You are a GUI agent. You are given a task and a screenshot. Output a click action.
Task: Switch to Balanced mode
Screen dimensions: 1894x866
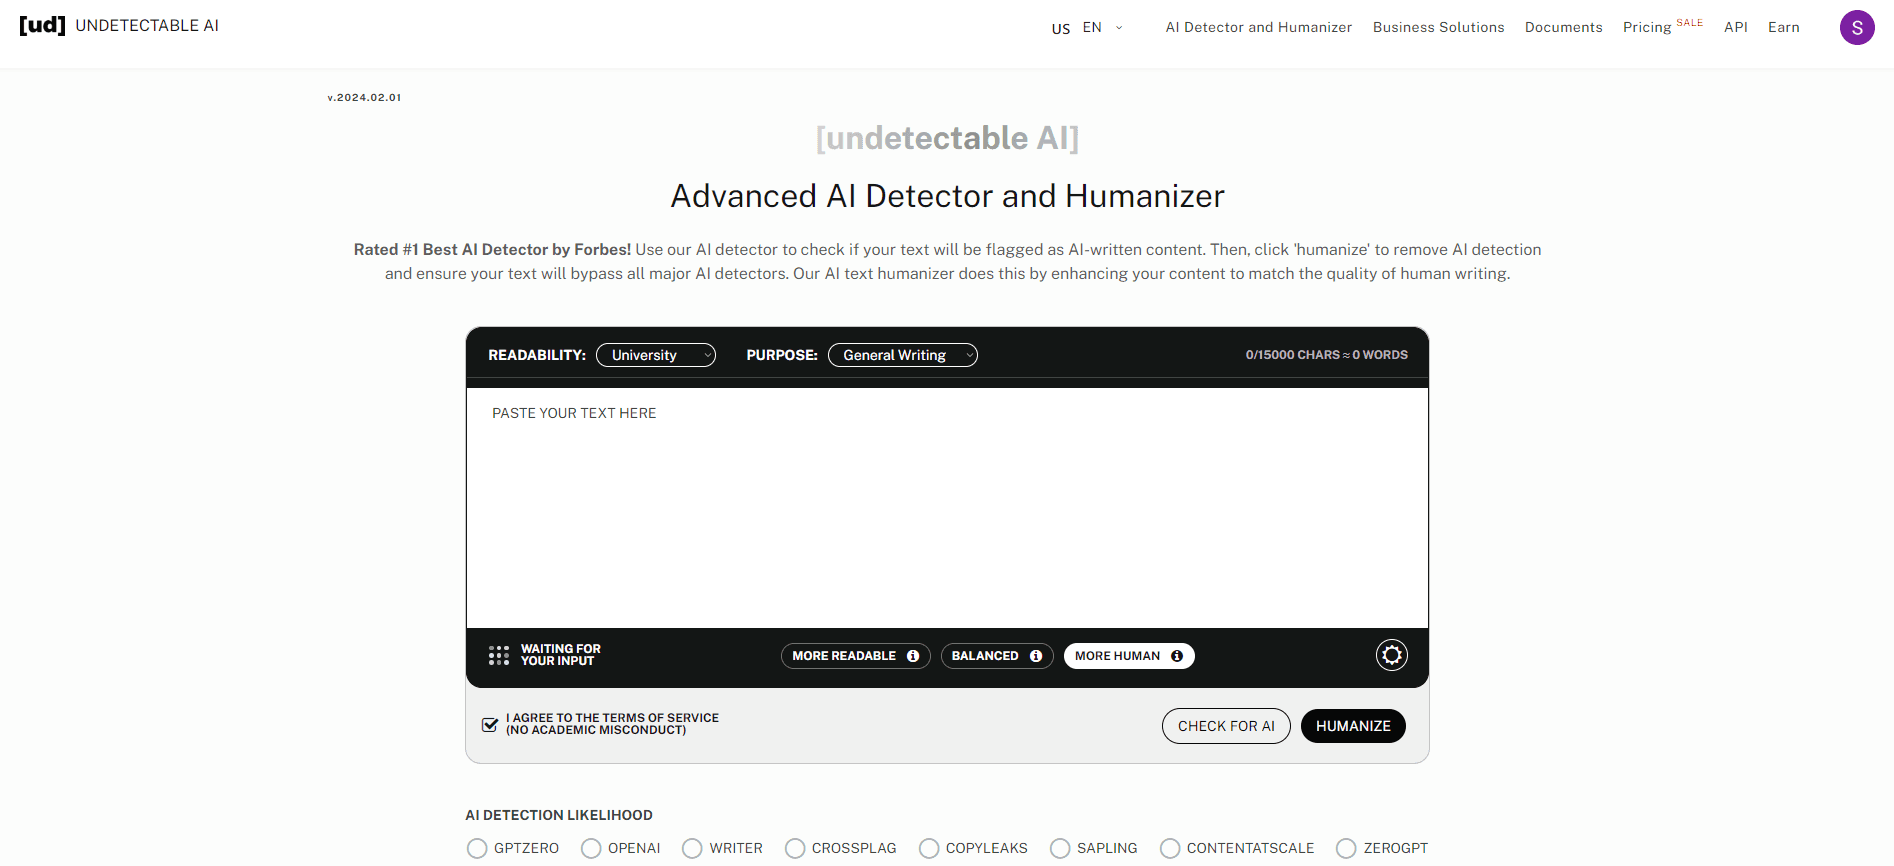pyautogui.click(x=984, y=656)
